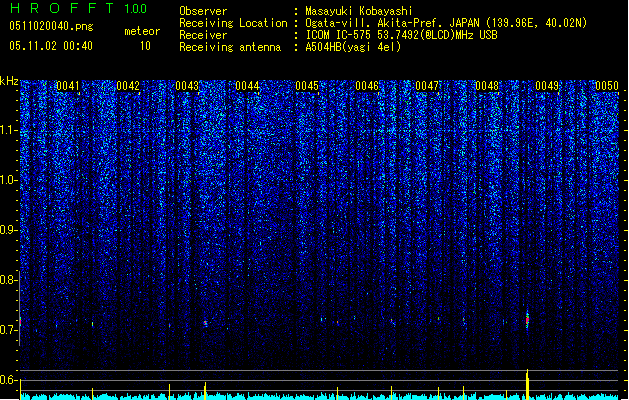Click the Receiving Location label
Screen dimensions: 629x400
coord(233,23)
